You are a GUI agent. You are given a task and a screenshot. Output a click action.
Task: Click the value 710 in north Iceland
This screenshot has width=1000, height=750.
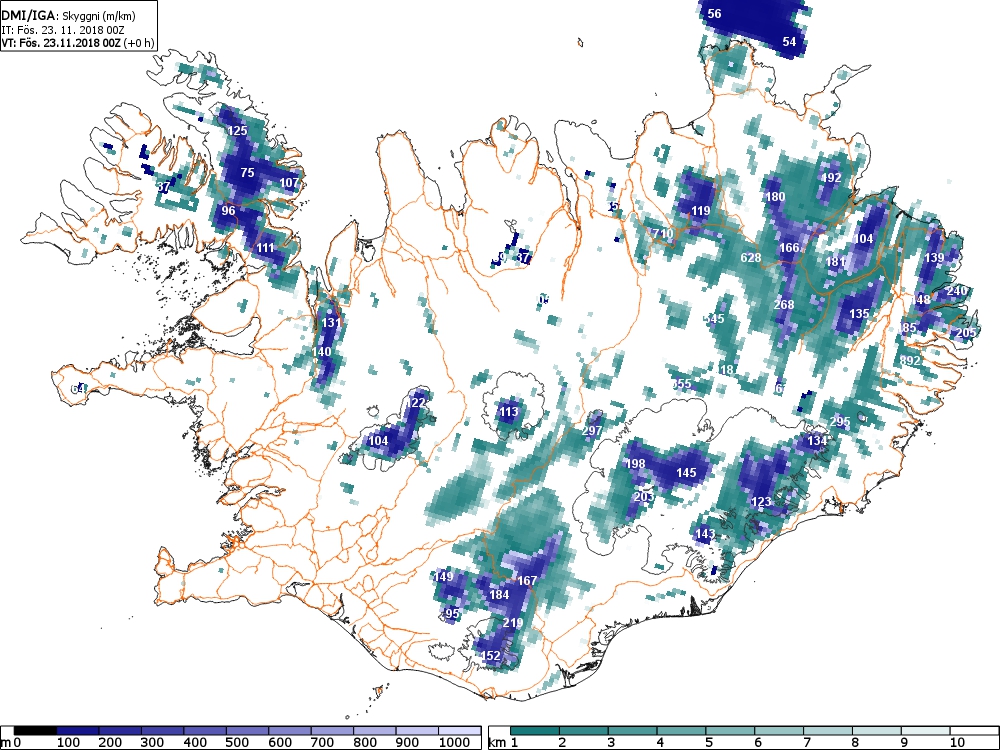tap(662, 234)
